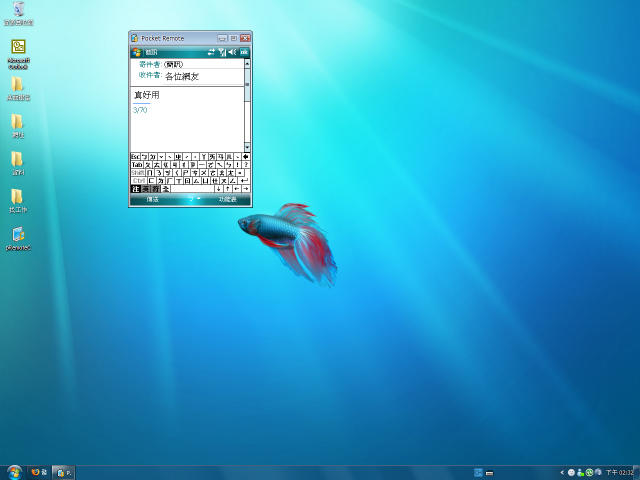The width and height of the screenshot is (640, 480).
Task: Open the 功能表 menu softkey
Action: click(x=228, y=199)
